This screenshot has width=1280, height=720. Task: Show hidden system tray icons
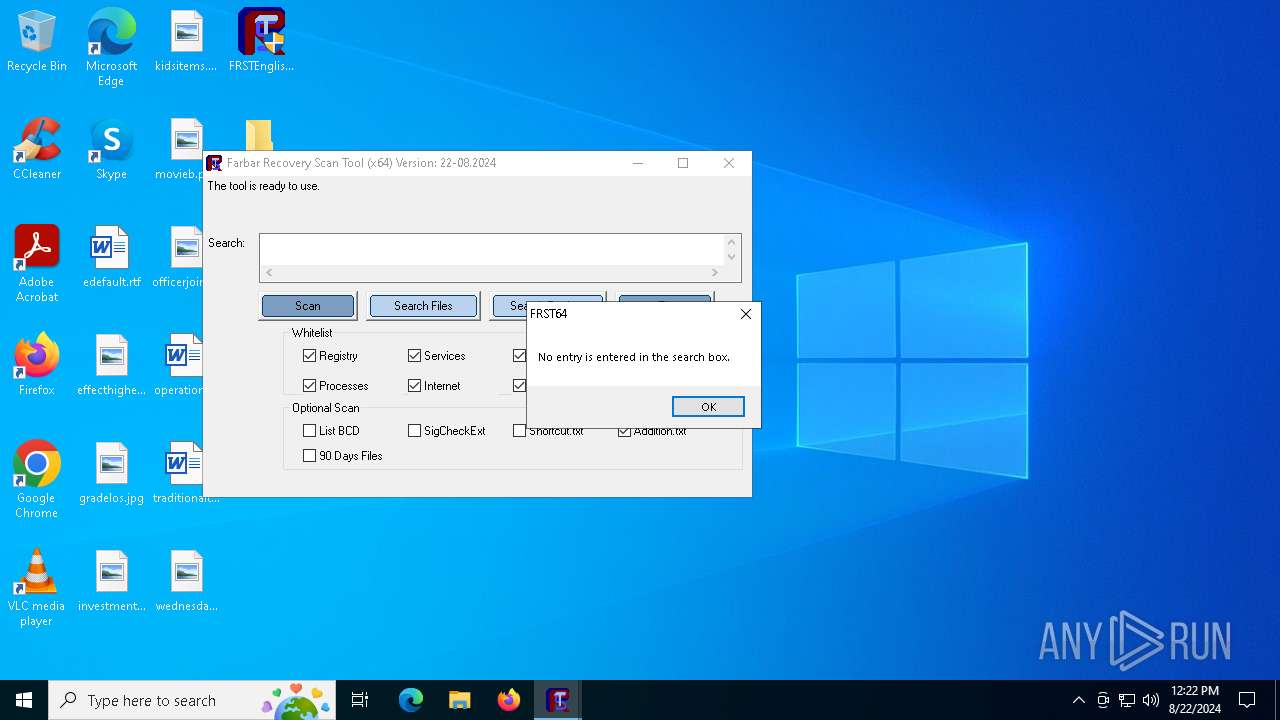[x=1078, y=700]
